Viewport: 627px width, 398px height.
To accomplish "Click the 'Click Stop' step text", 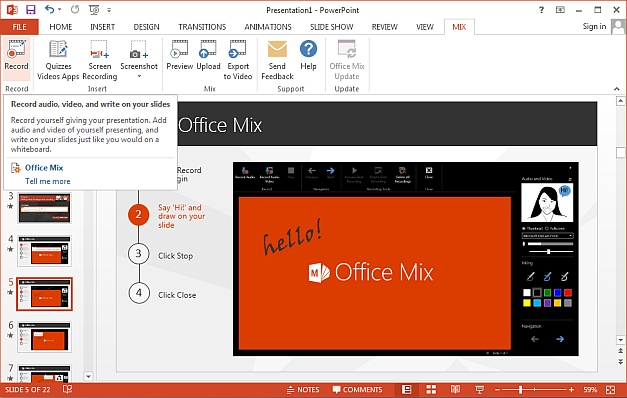I will point(176,256).
